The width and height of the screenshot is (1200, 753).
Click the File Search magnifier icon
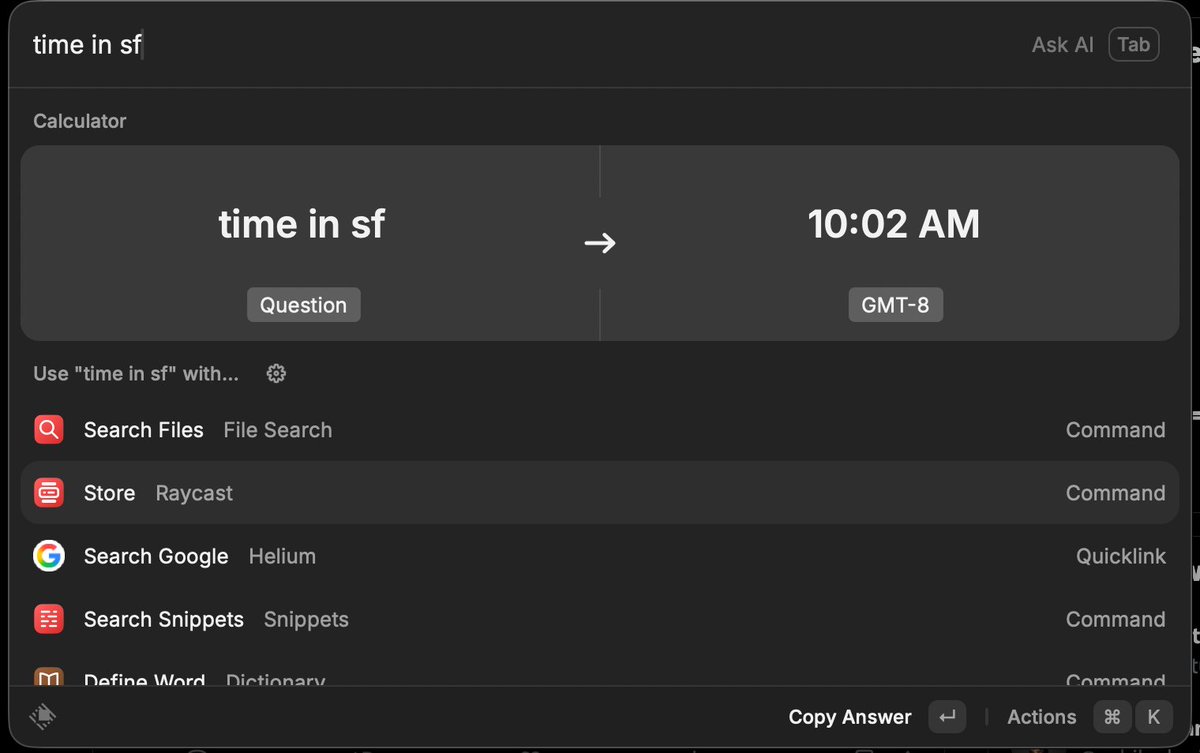click(48, 429)
